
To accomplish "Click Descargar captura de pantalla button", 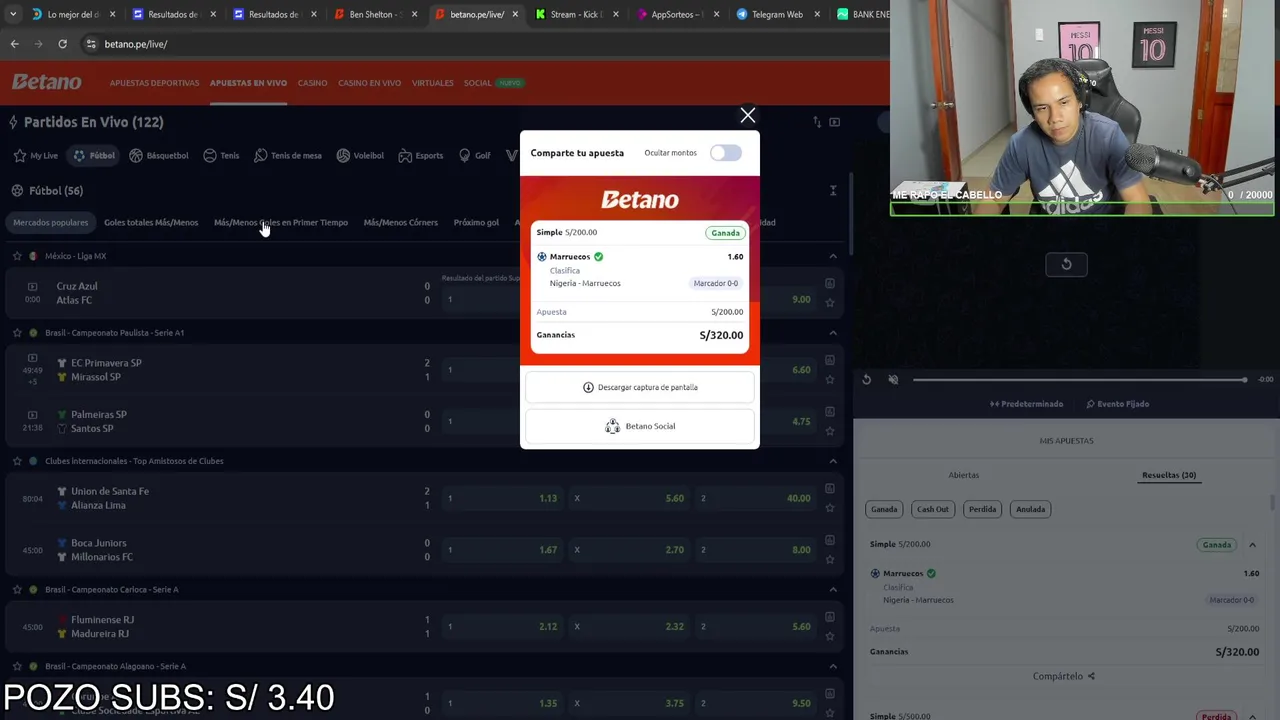I will [x=640, y=387].
